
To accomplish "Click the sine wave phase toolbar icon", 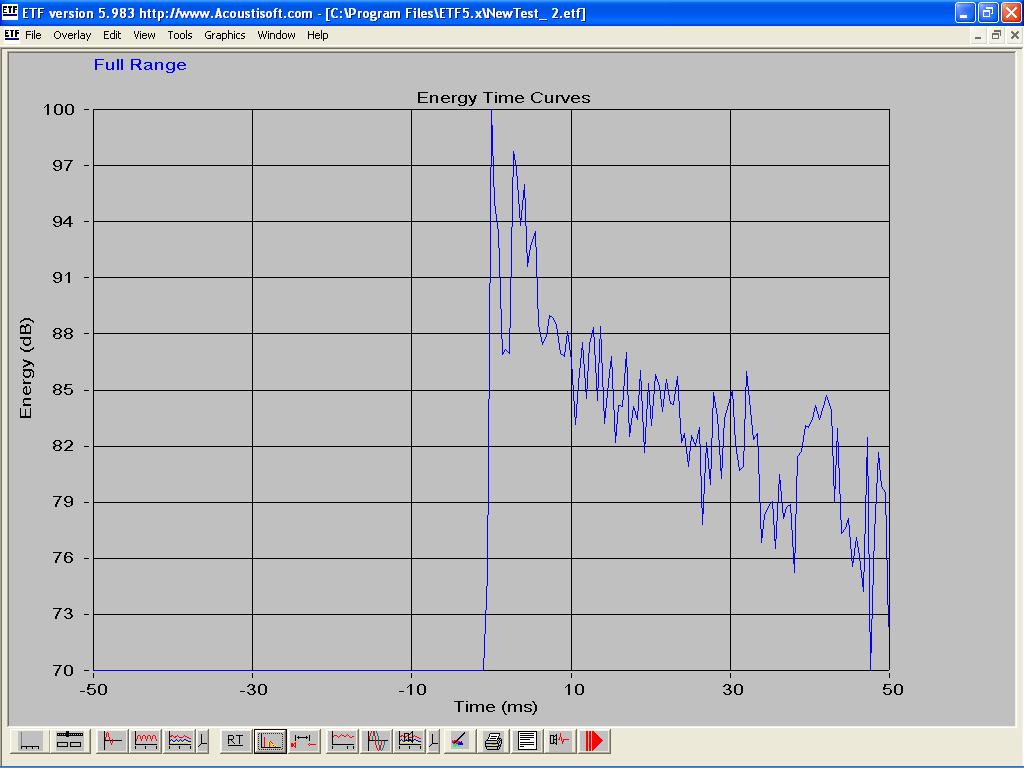I will point(377,741).
